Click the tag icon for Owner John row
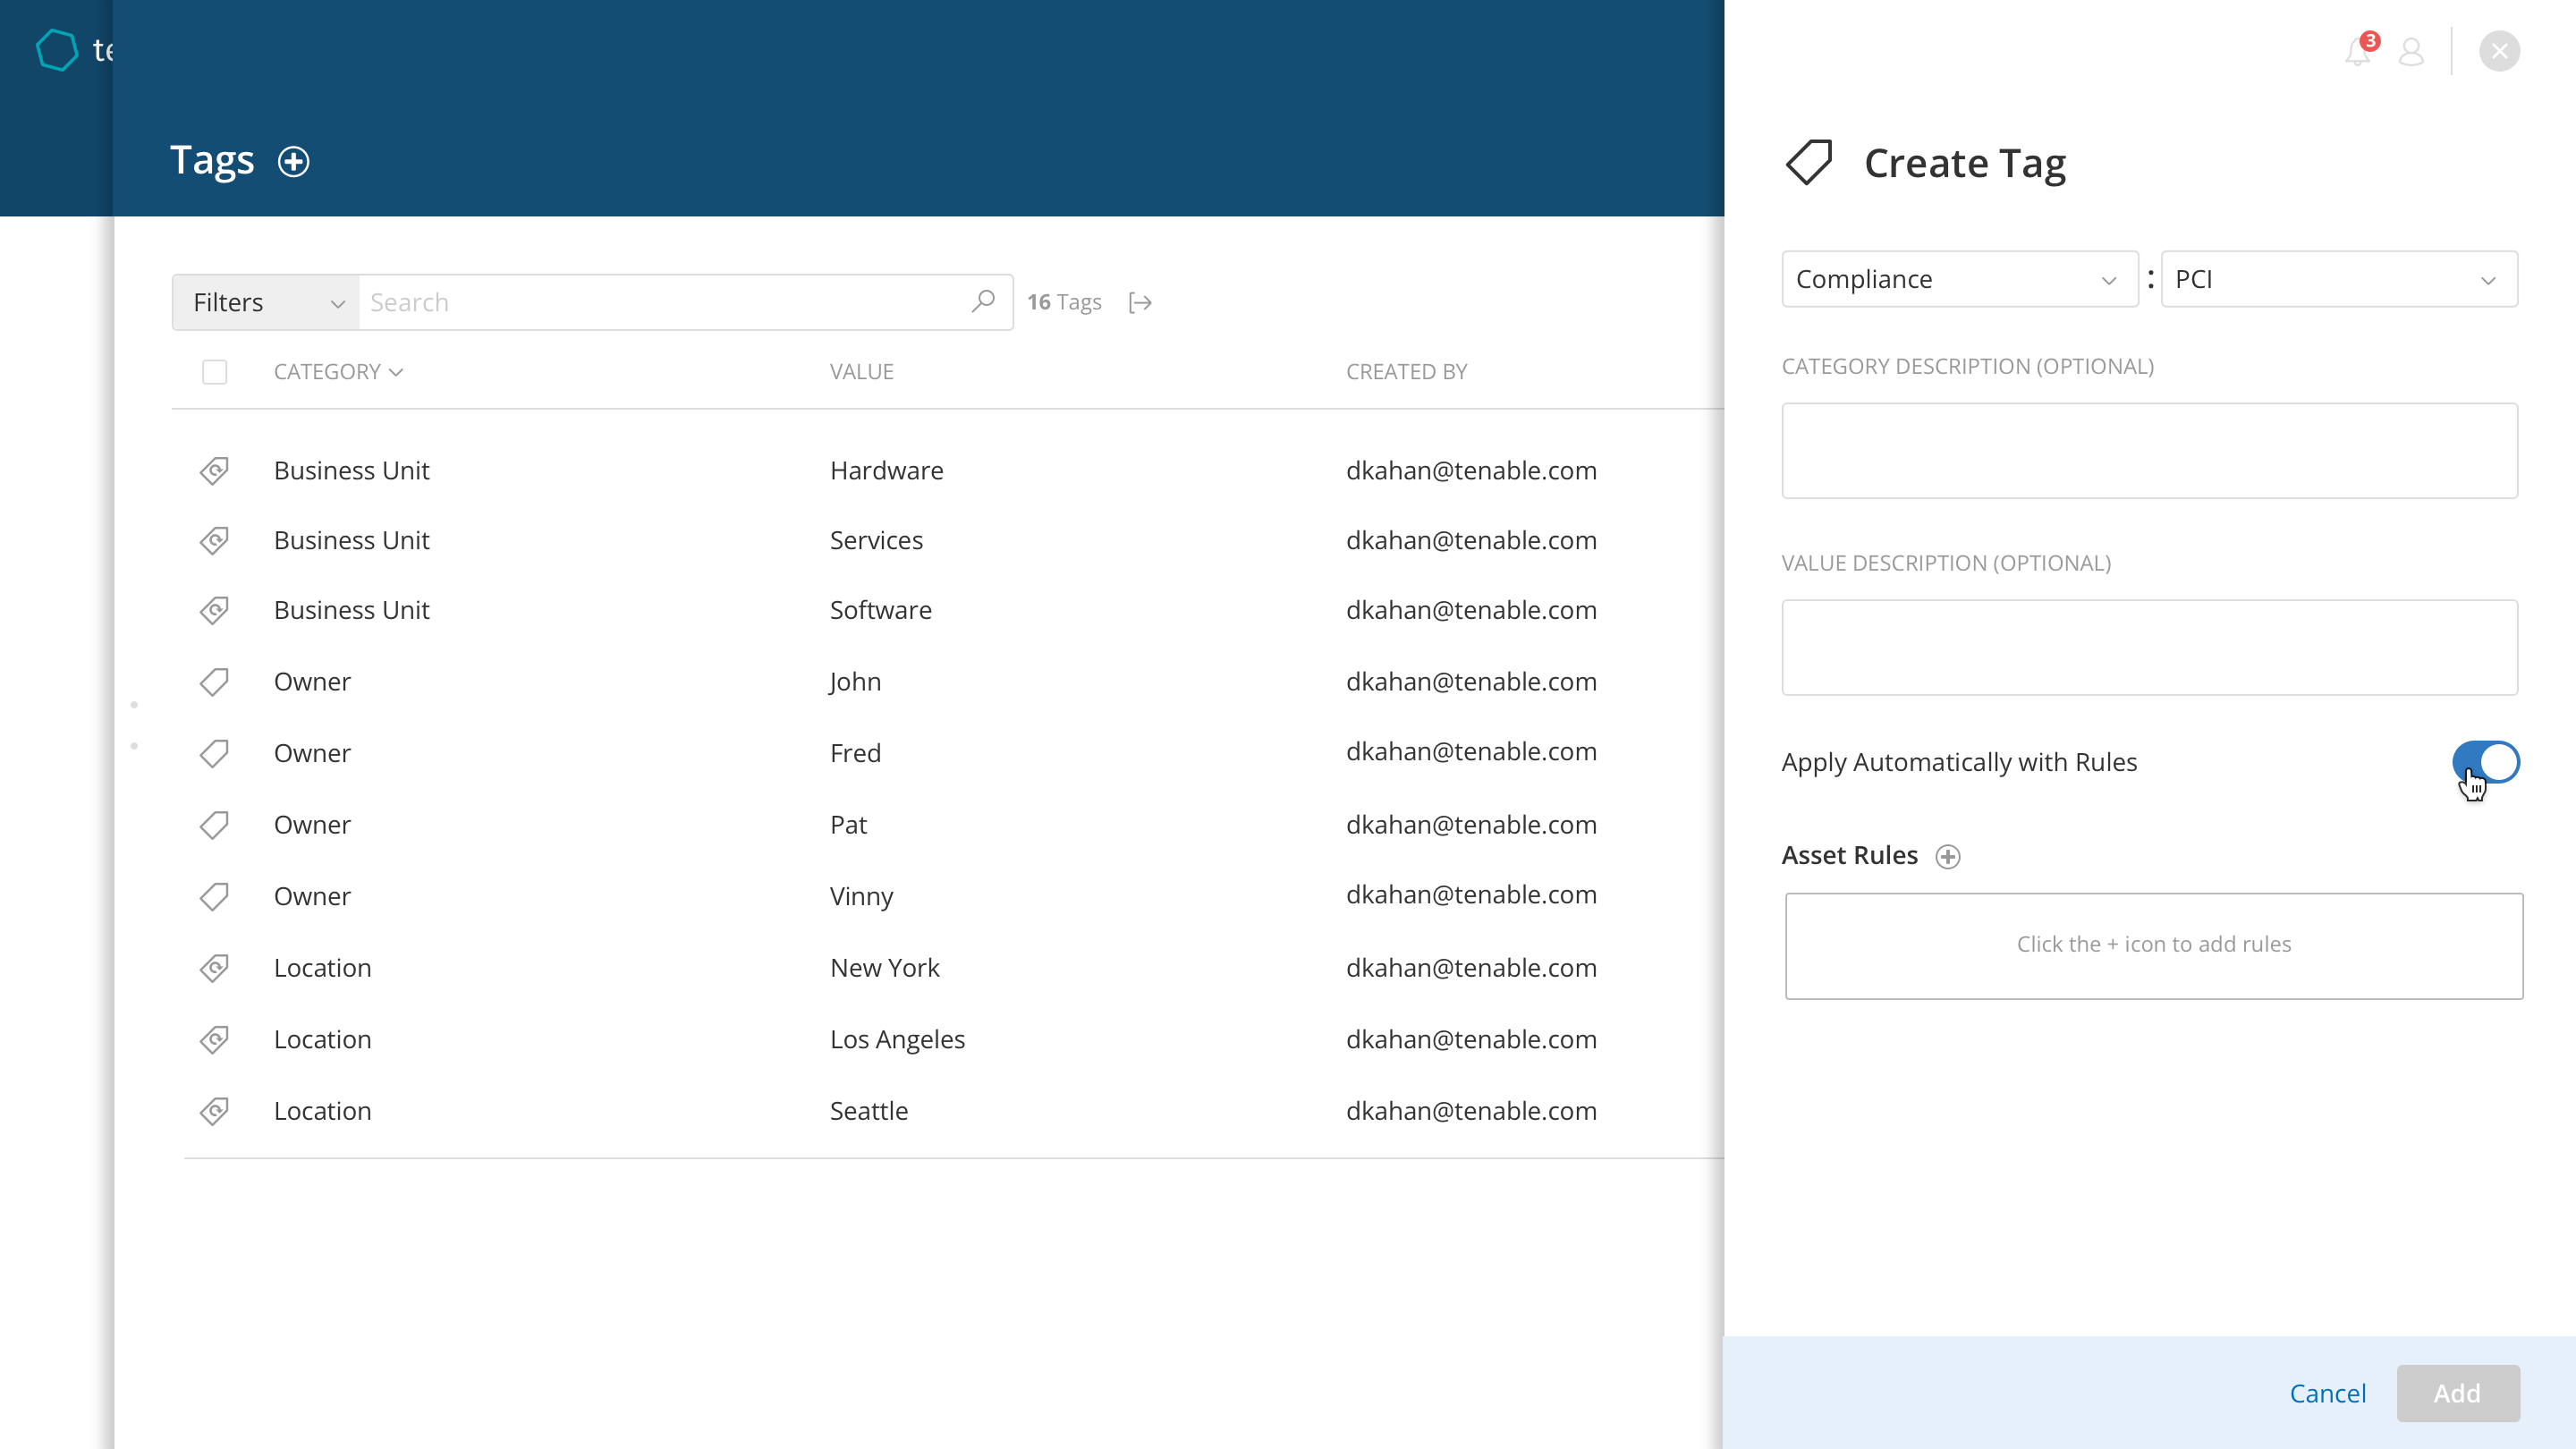The image size is (2576, 1449). pos(214,682)
